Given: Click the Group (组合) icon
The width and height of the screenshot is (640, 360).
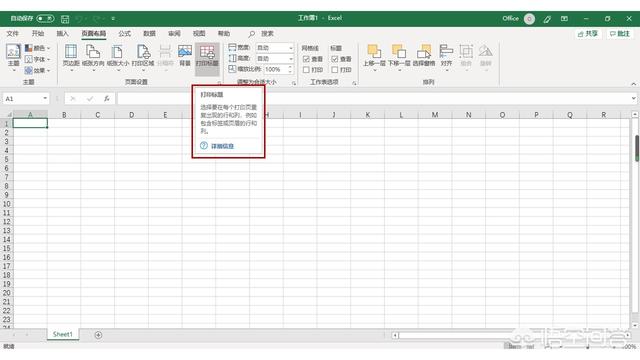Looking at the screenshot, I should pyautogui.click(x=466, y=51).
